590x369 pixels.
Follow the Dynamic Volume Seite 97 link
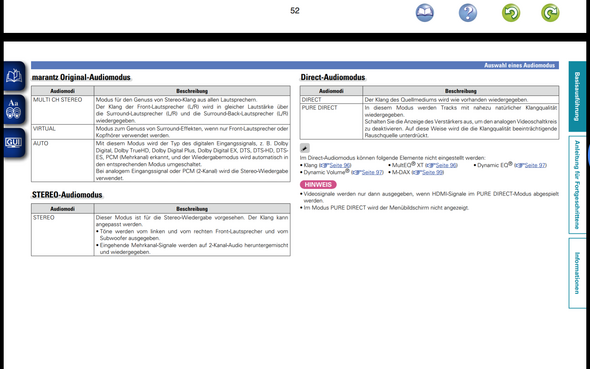pos(368,172)
